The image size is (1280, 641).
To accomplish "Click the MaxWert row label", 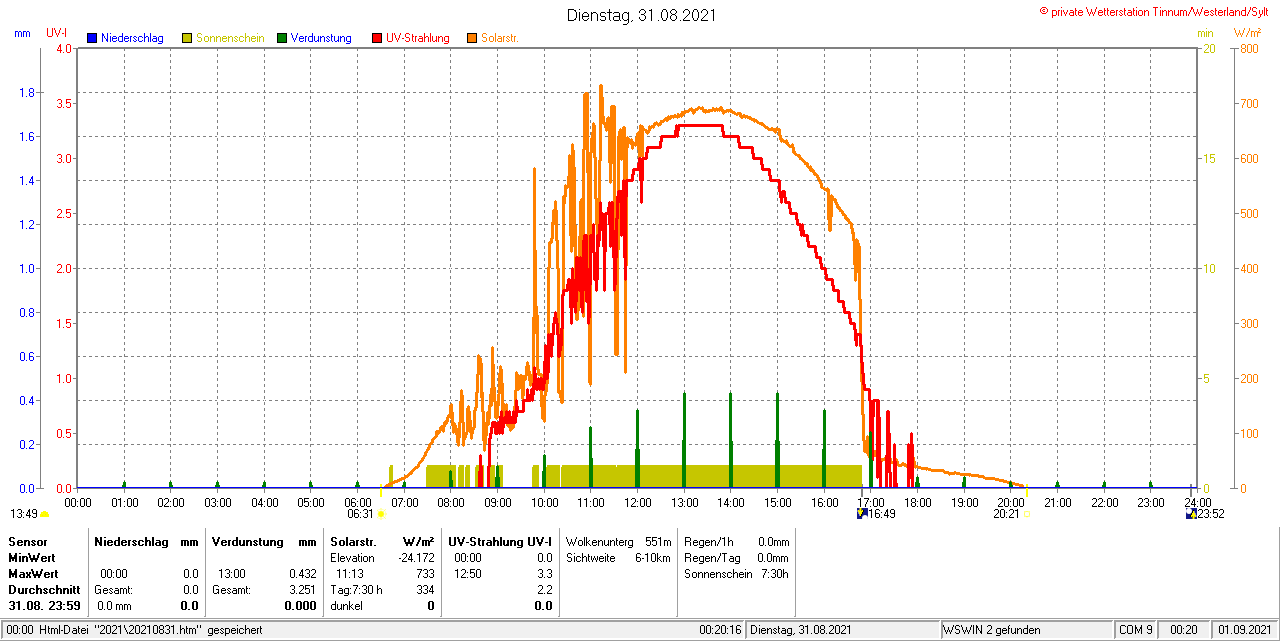I will (x=32, y=574).
